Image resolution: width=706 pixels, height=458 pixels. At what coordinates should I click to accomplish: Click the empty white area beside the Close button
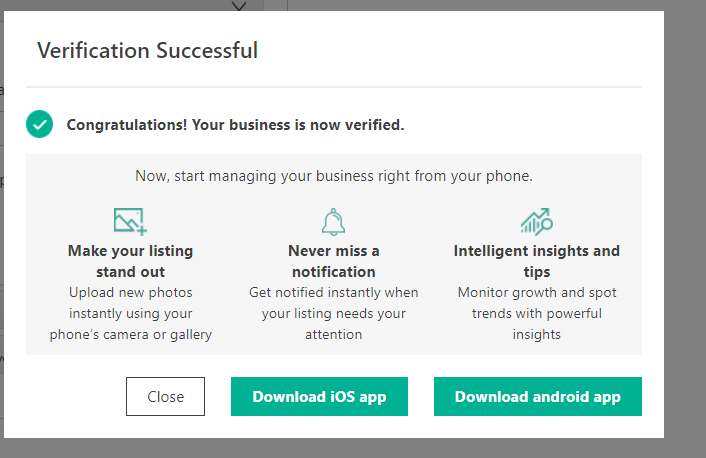(72, 396)
